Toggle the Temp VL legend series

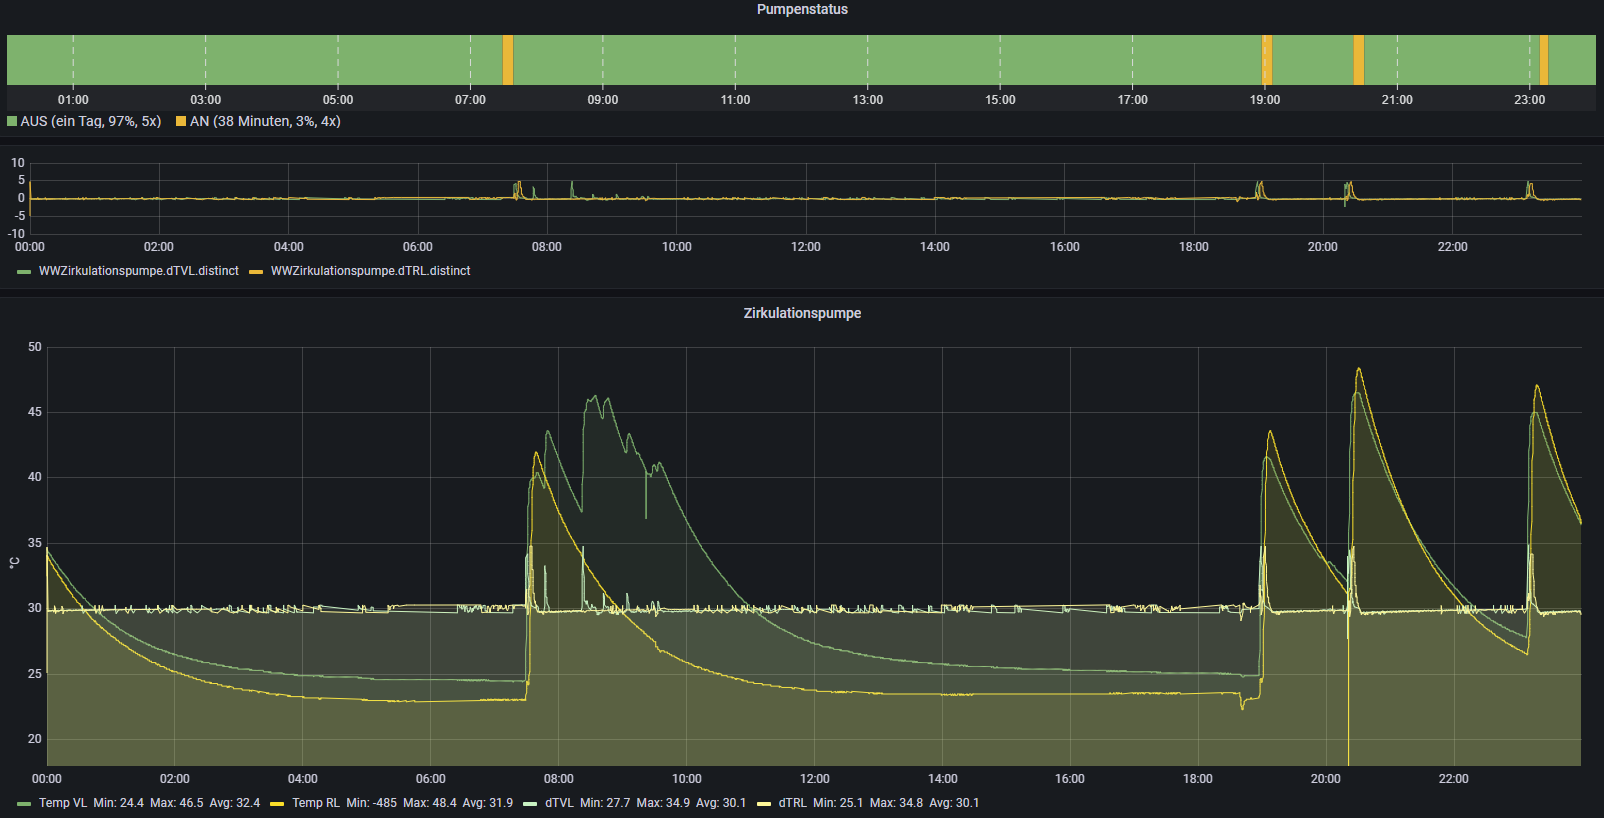[x=63, y=803]
